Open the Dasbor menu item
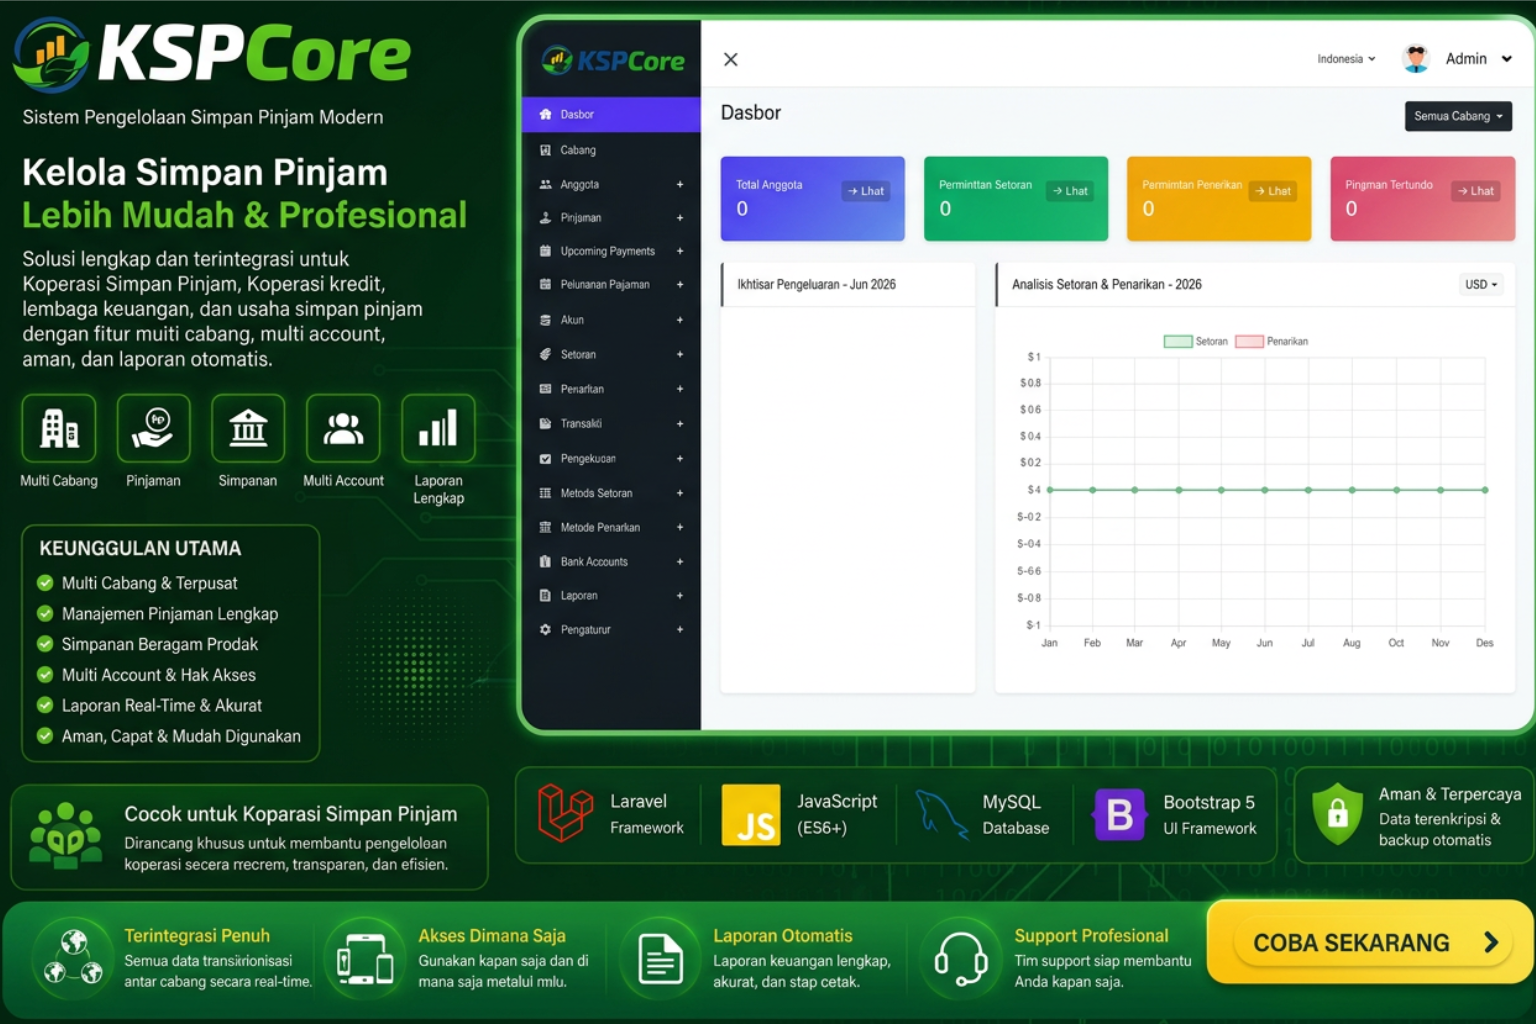 (x=611, y=114)
